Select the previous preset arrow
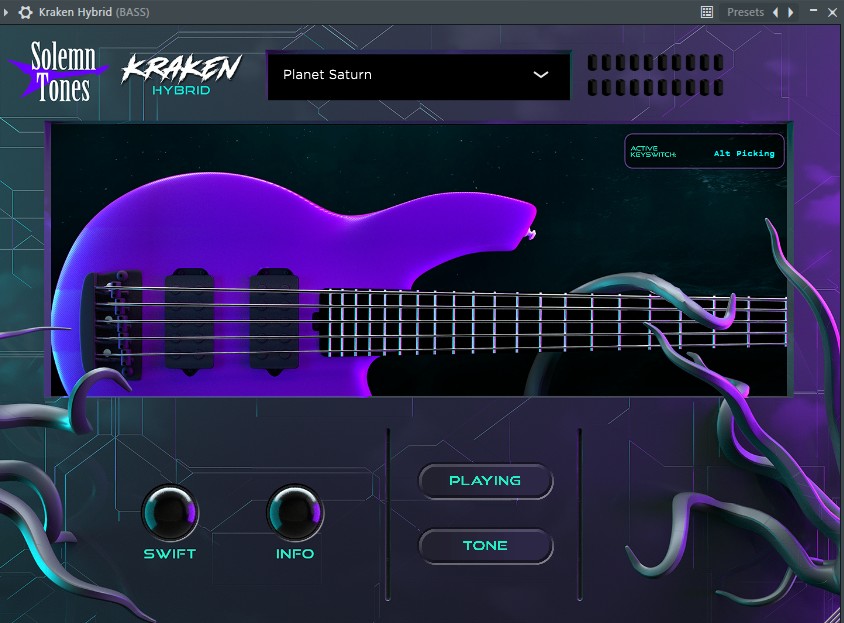The height and width of the screenshot is (623, 844). tap(776, 12)
